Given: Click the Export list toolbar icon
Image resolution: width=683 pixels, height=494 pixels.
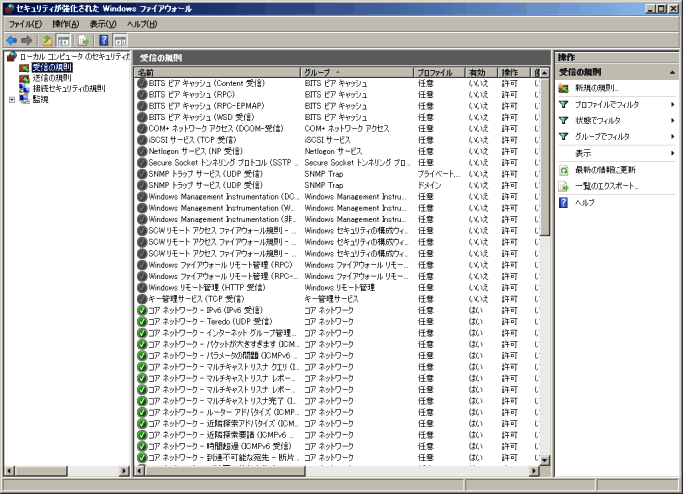Looking at the screenshot, I should (x=84, y=40).
